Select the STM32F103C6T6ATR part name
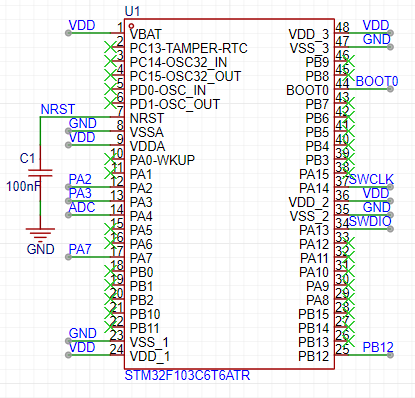This screenshot has height=398, width=415. tap(187, 376)
